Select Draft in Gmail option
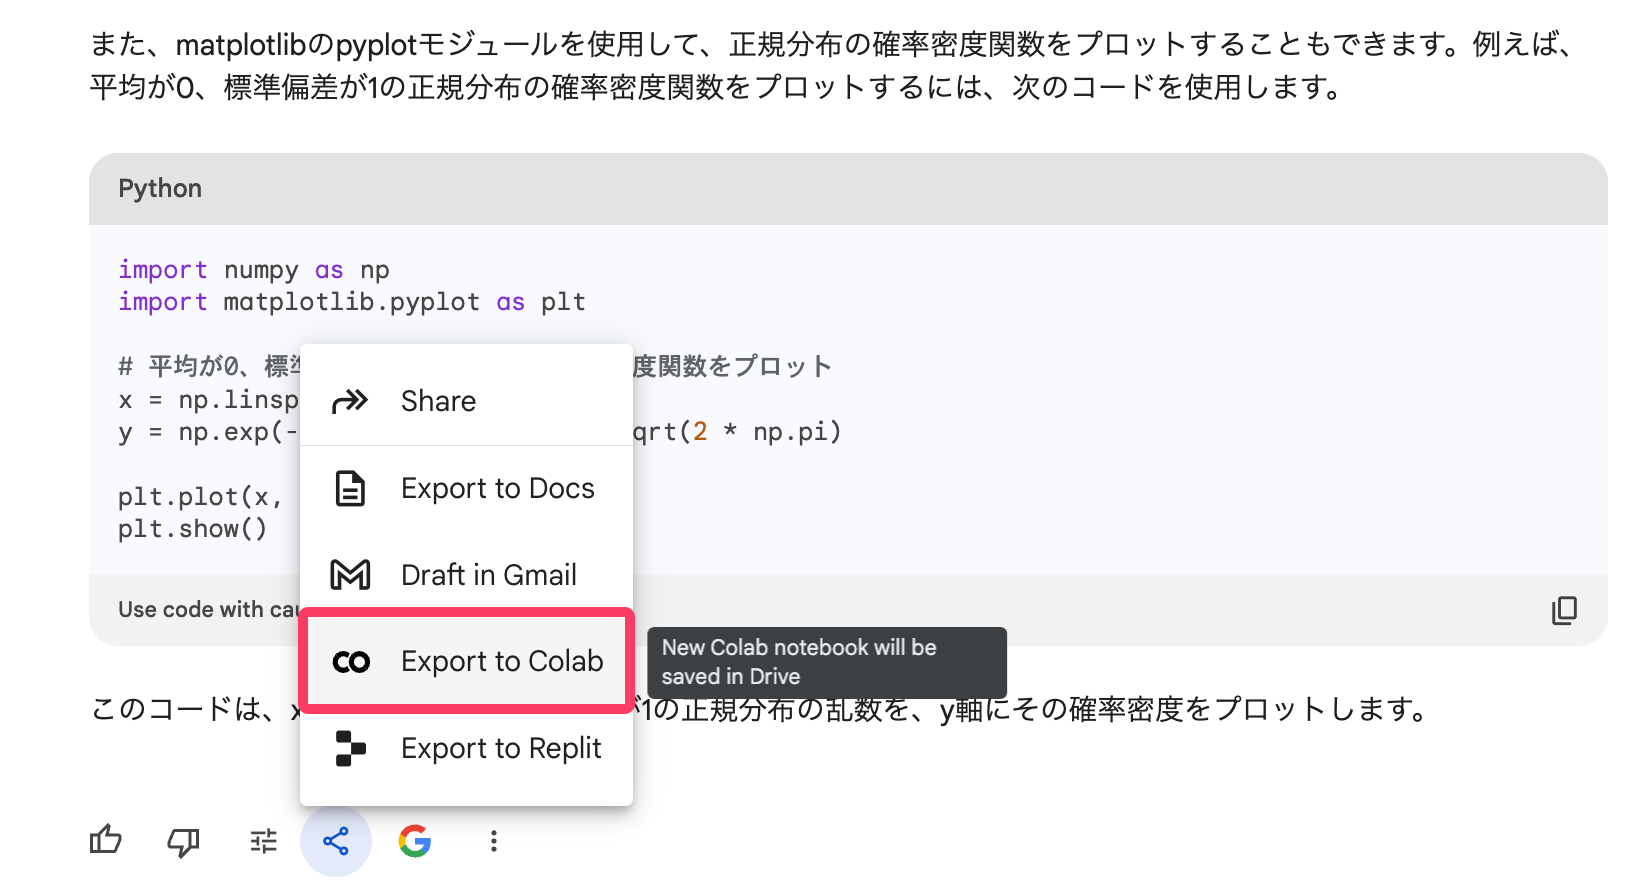This screenshot has height=890, width=1640. coord(488,575)
